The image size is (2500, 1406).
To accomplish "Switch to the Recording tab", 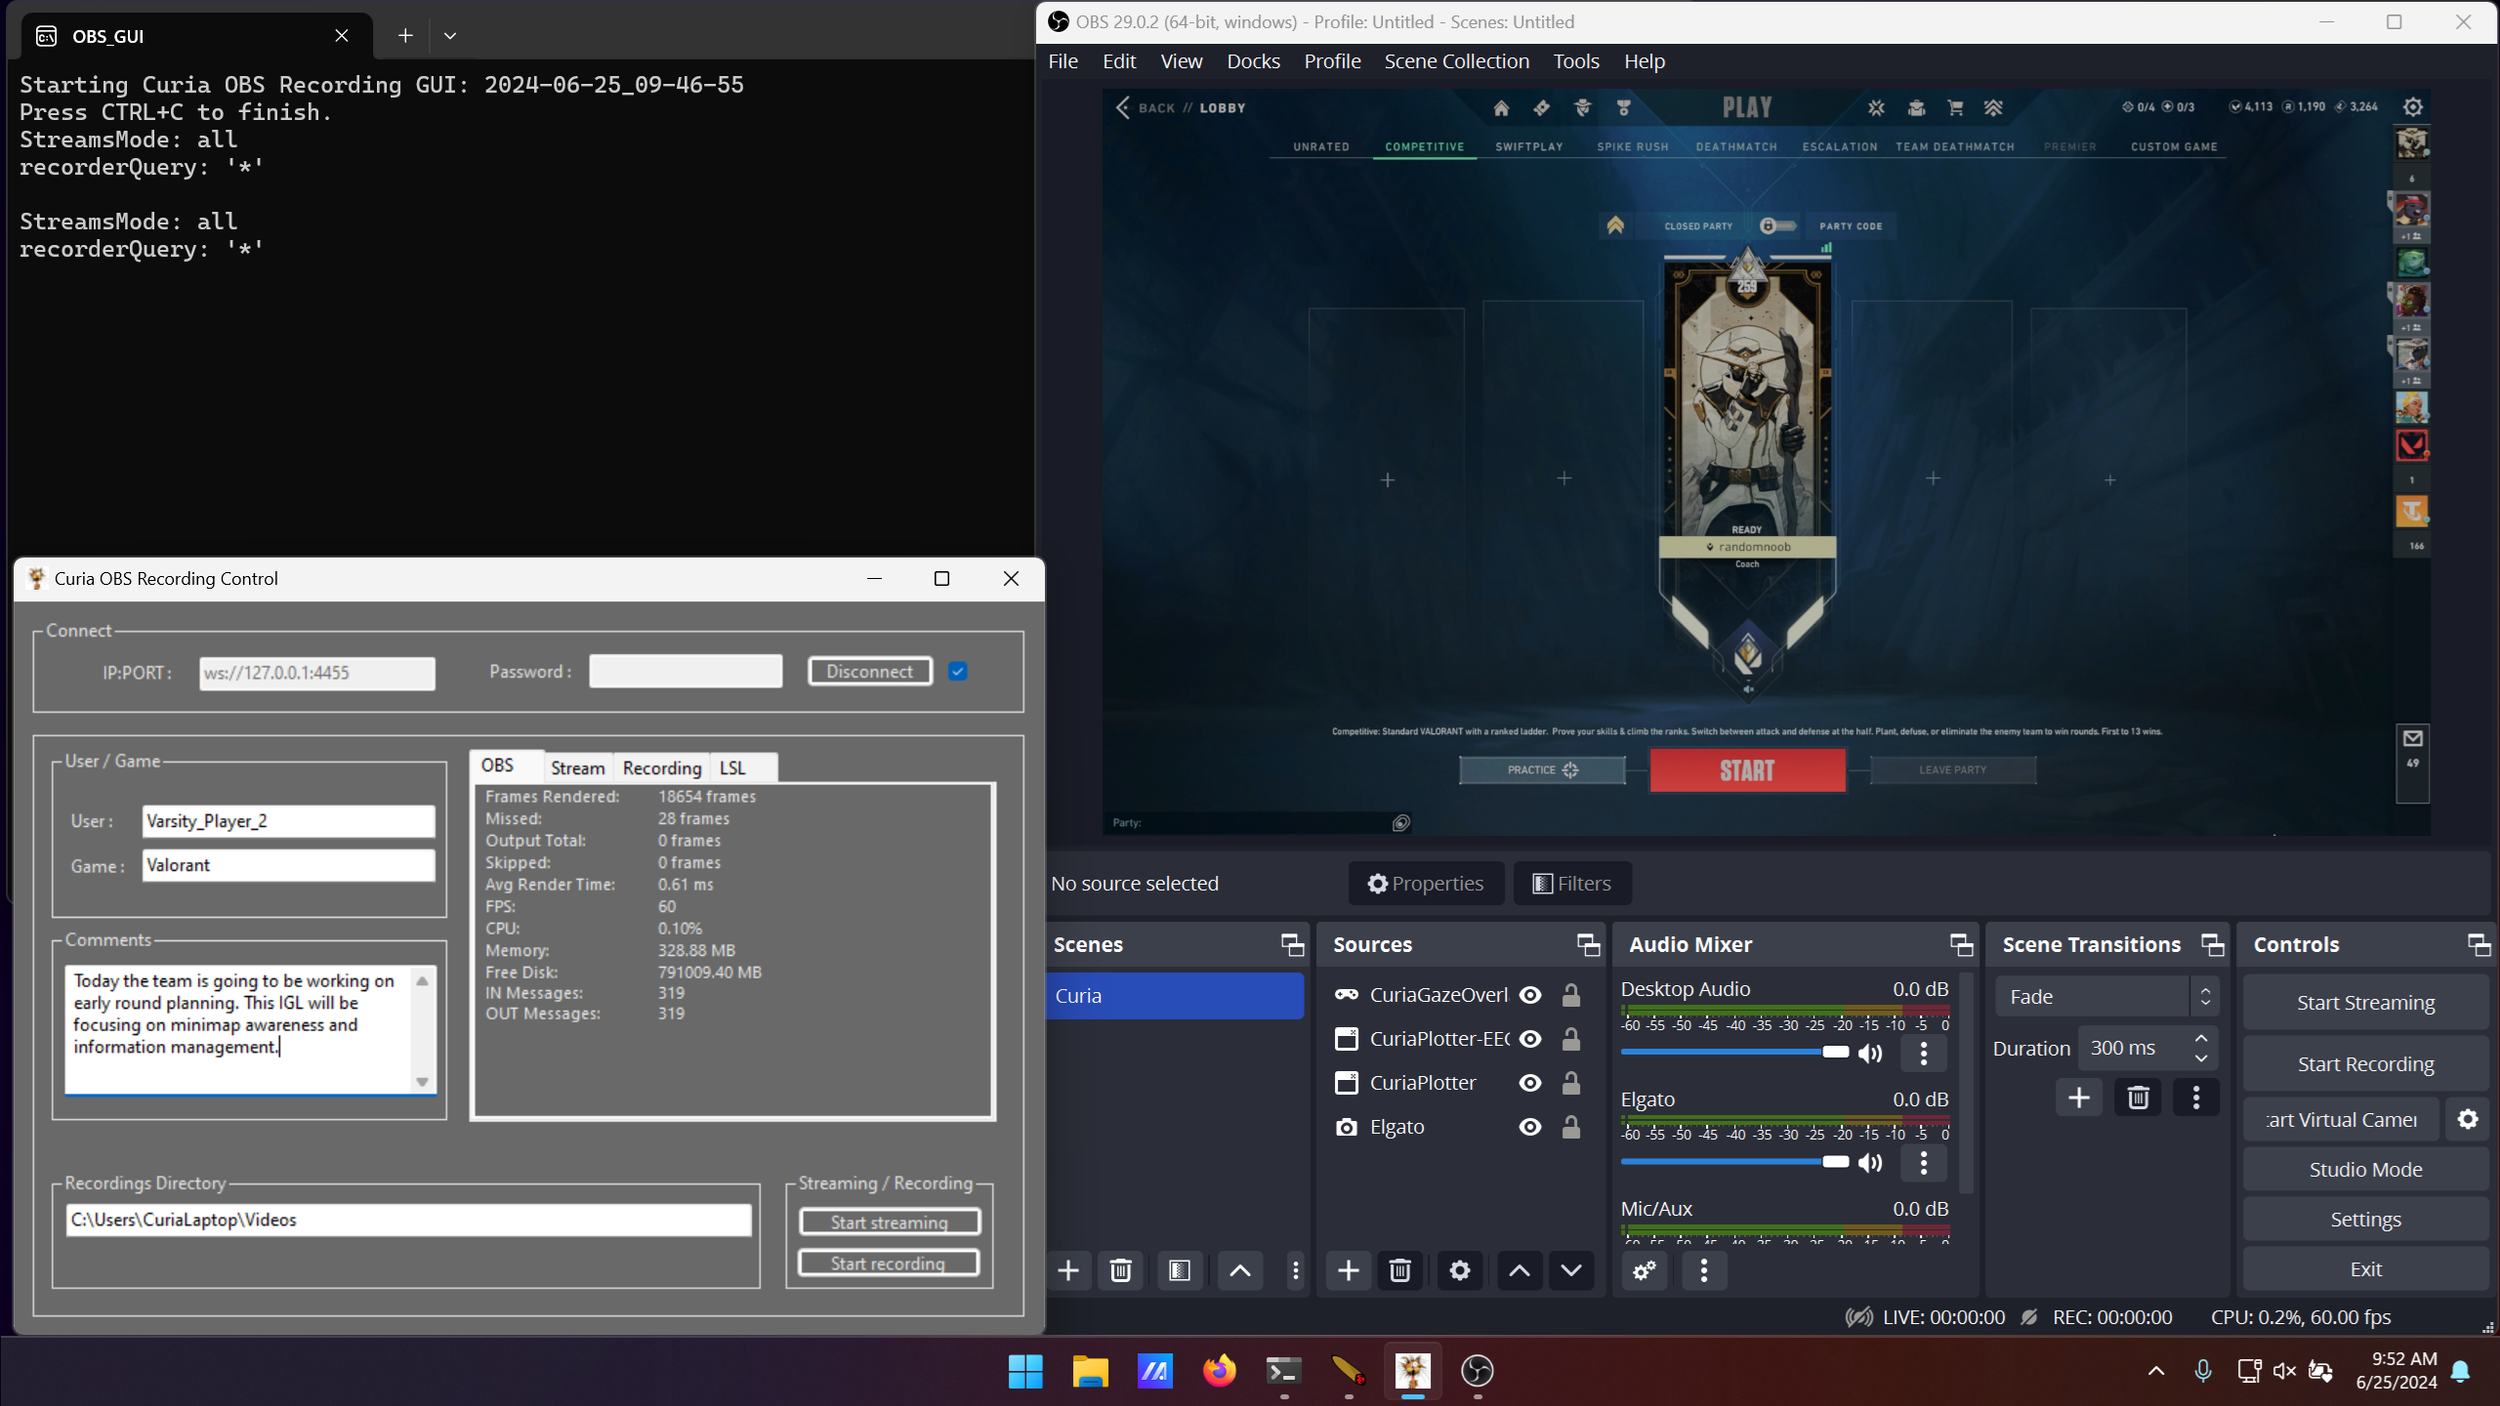I will point(662,768).
